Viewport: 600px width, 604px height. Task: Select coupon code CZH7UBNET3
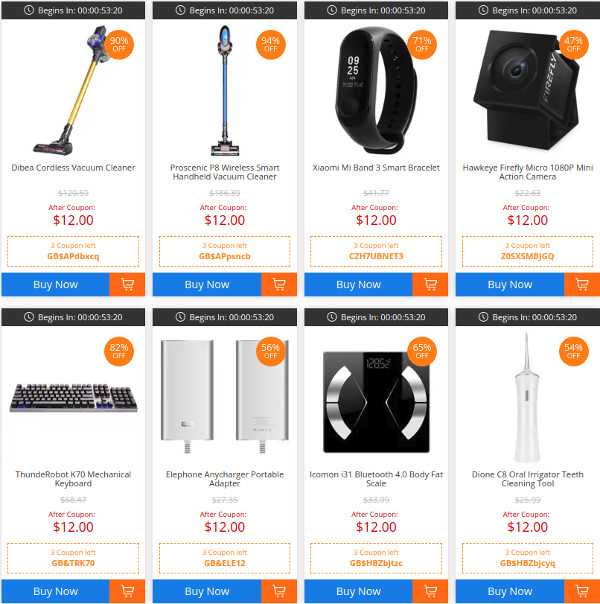[x=376, y=256]
